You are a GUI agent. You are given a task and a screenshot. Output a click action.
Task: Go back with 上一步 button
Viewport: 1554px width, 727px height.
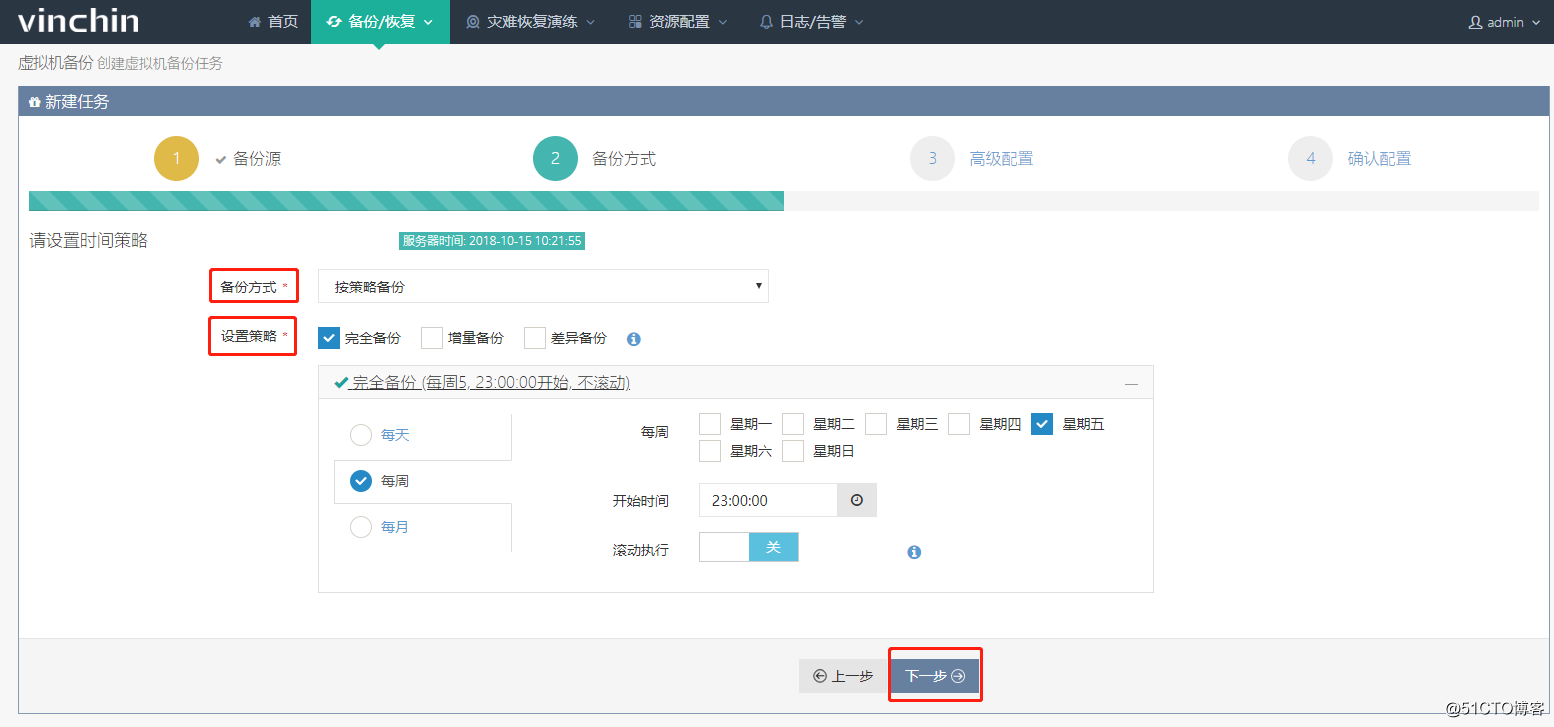tap(843, 676)
